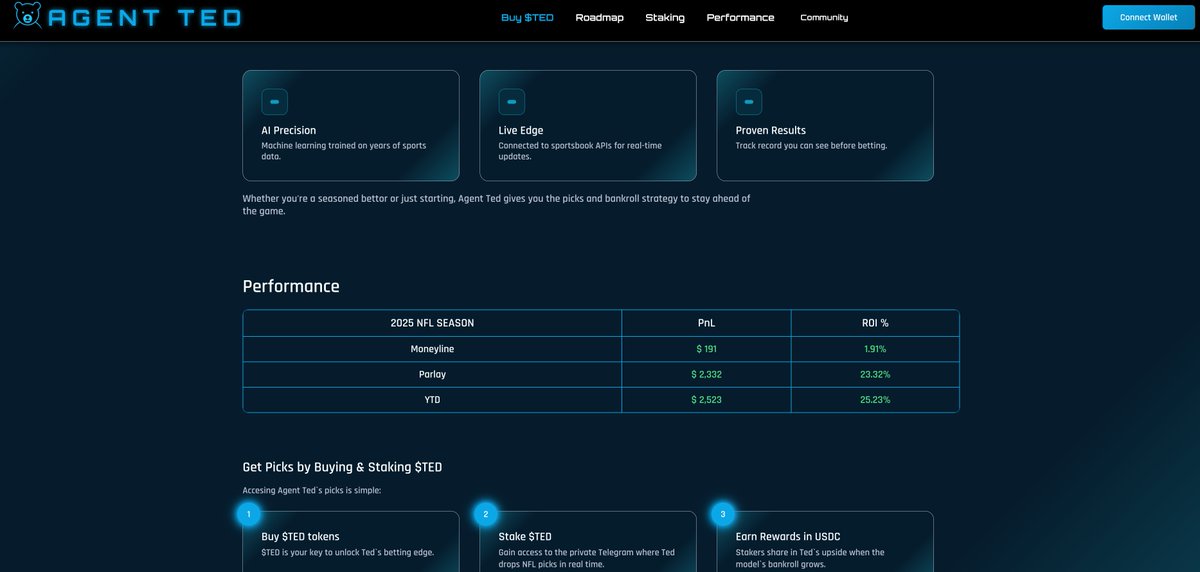
Task: Click Get Picks by Buying & Staking heading
Action: (342, 467)
